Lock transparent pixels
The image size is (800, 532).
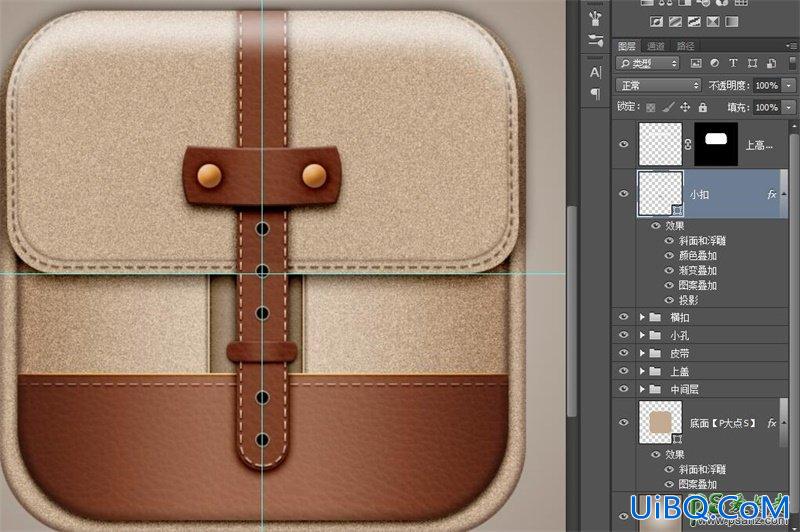651,108
